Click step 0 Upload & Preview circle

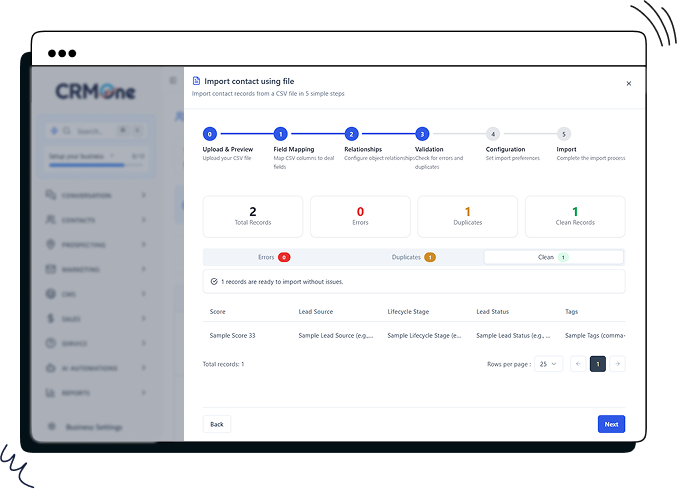coord(209,134)
